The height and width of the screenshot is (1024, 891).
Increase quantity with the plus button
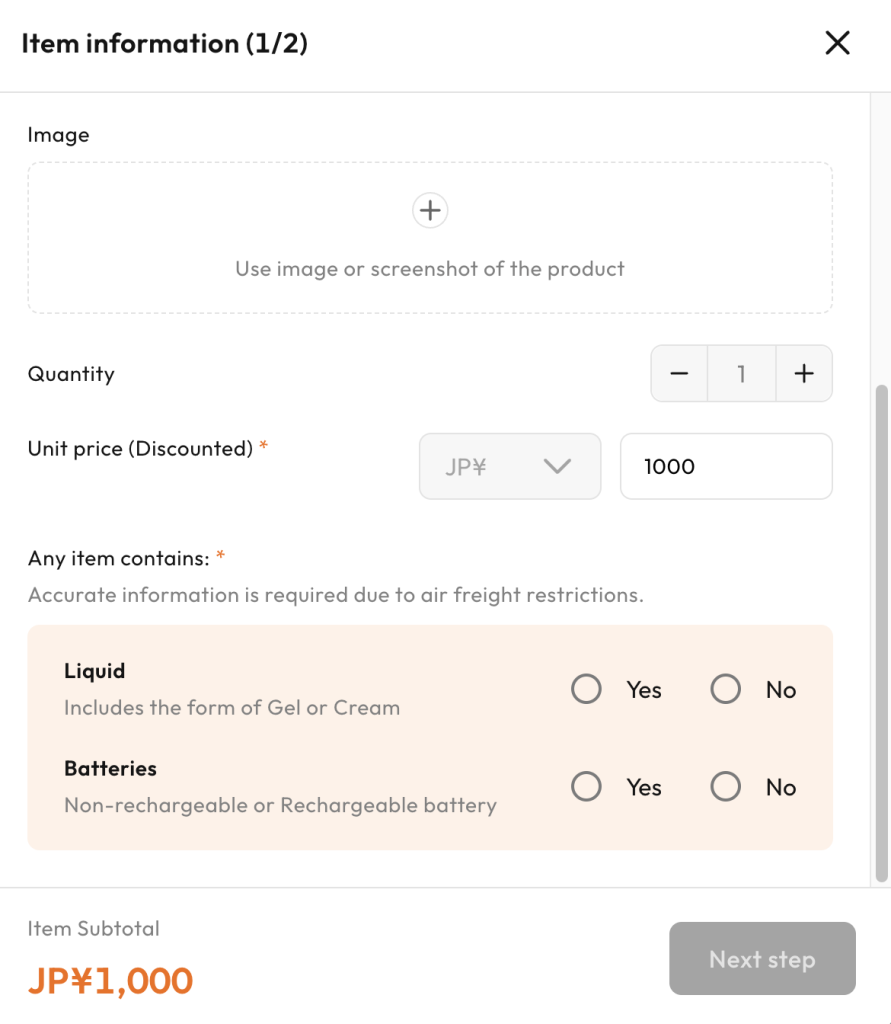(804, 374)
